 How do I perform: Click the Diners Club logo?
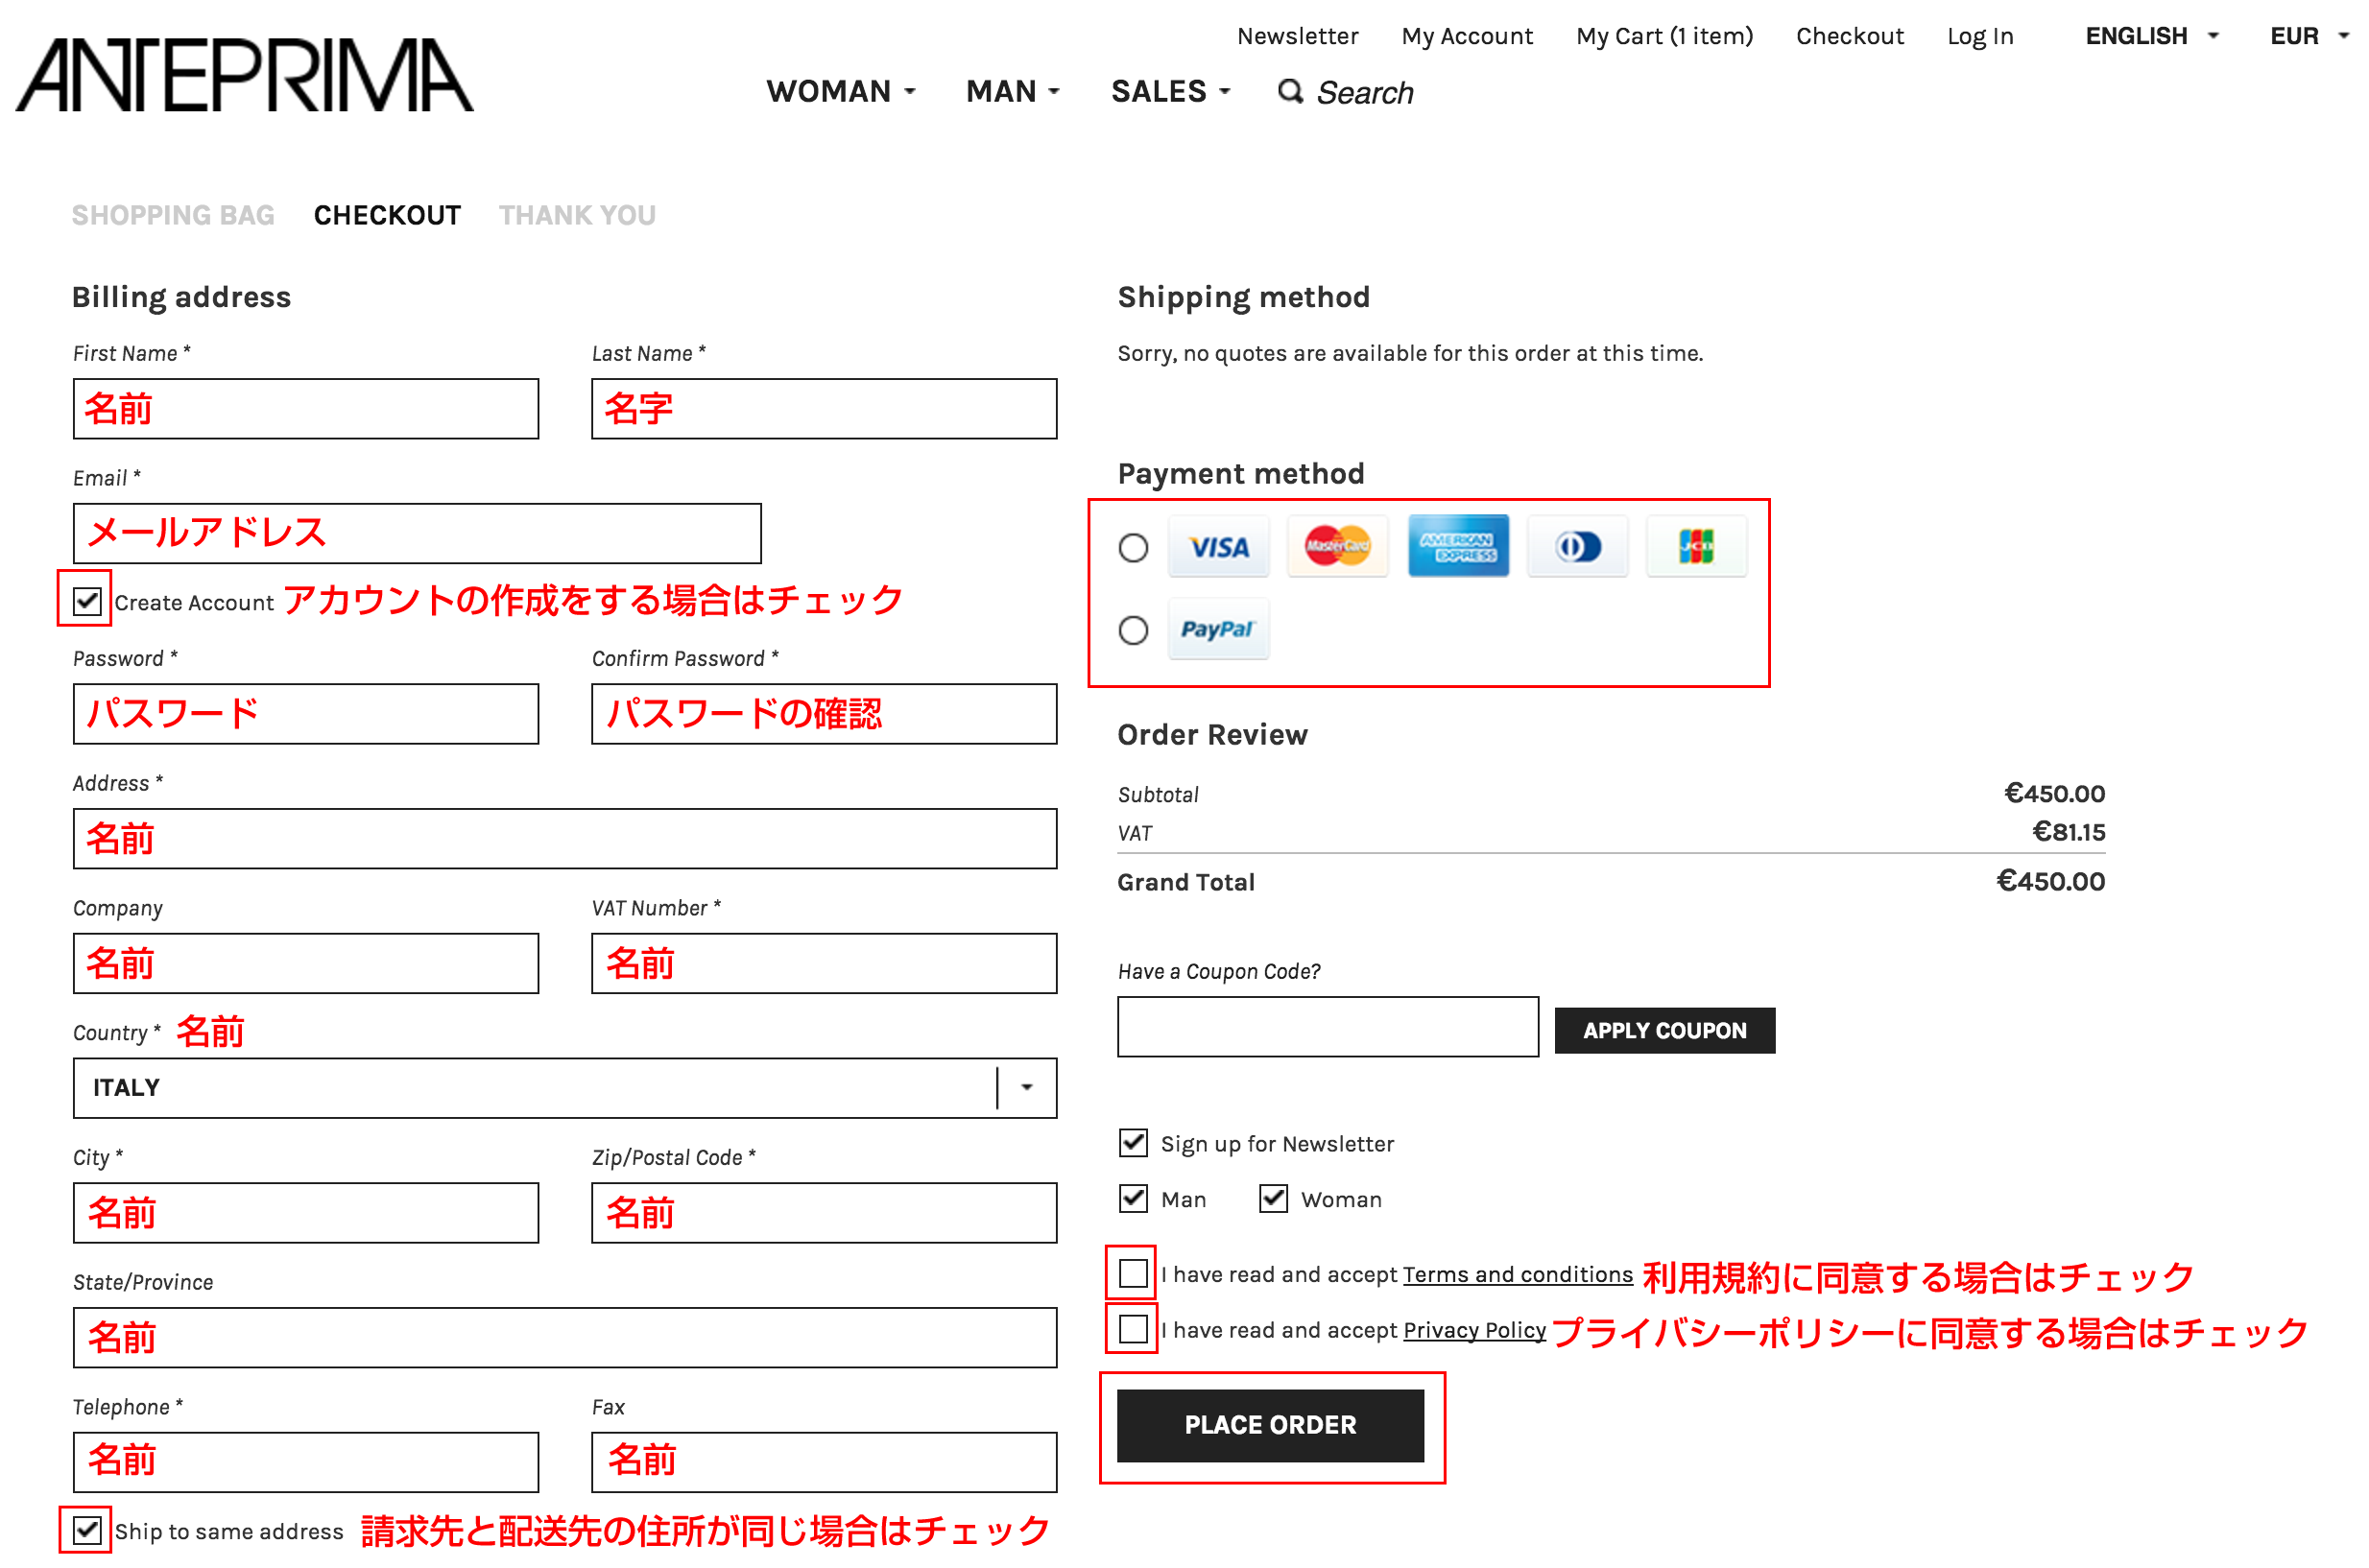1578,547
